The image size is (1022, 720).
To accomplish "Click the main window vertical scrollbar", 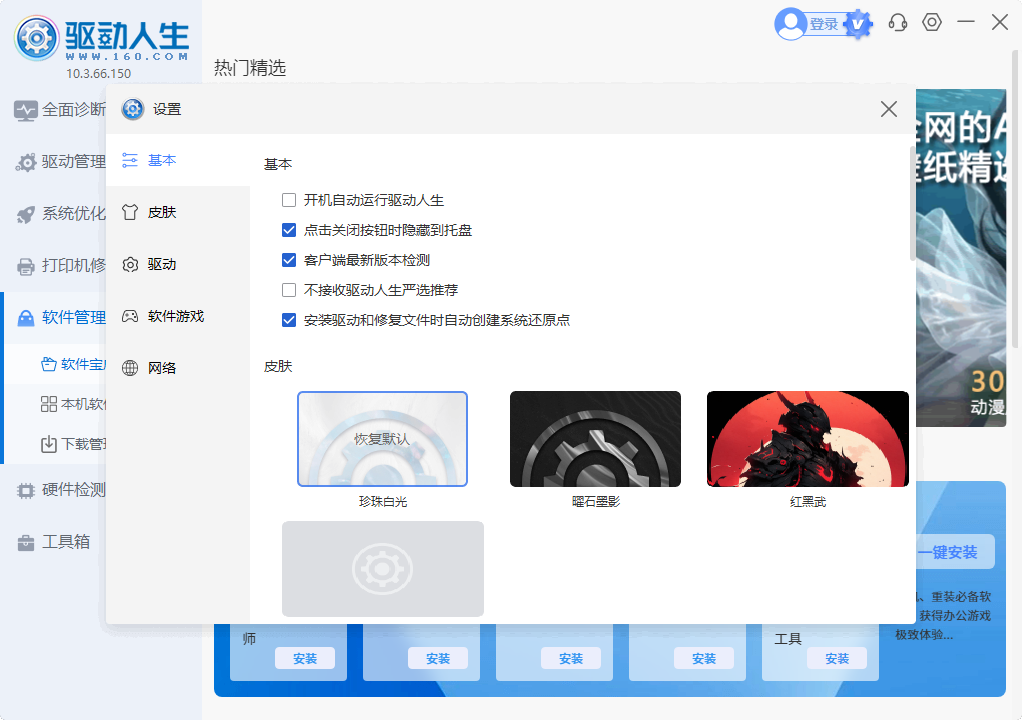I will (1015, 197).
